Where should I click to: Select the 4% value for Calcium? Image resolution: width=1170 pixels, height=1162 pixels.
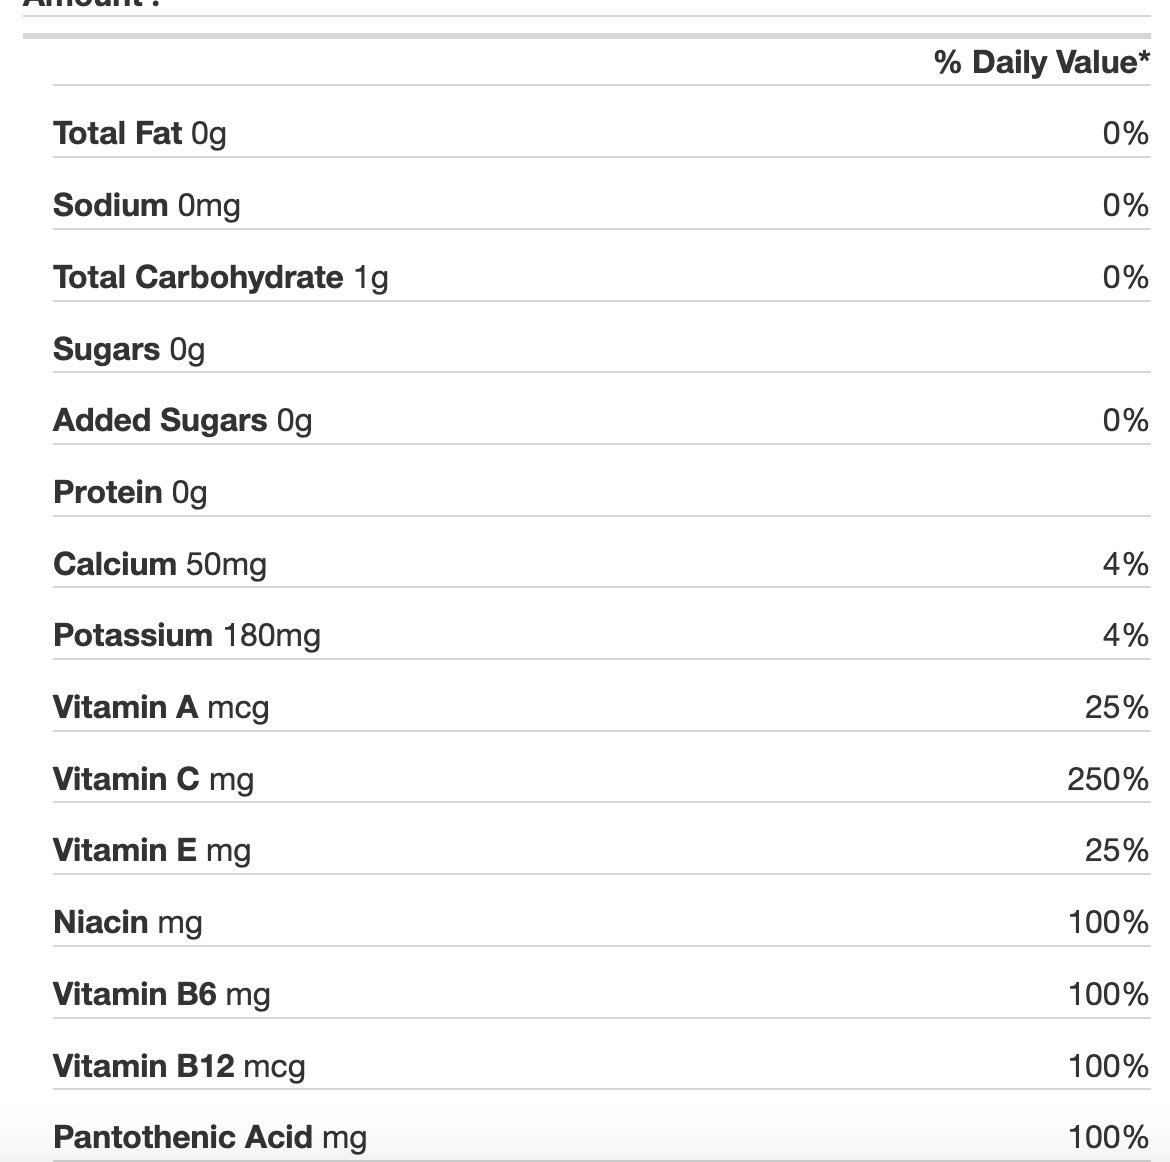tap(1126, 564)
